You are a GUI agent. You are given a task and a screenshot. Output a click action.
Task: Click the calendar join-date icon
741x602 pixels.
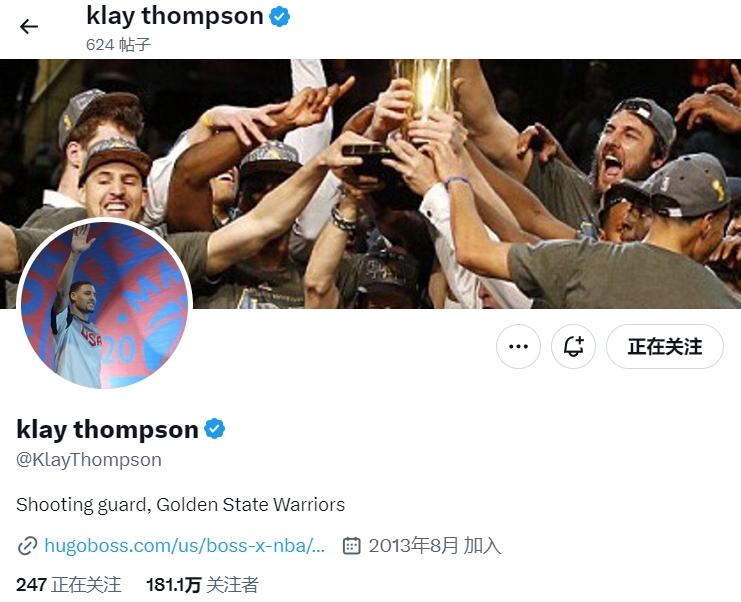point(352,546)
